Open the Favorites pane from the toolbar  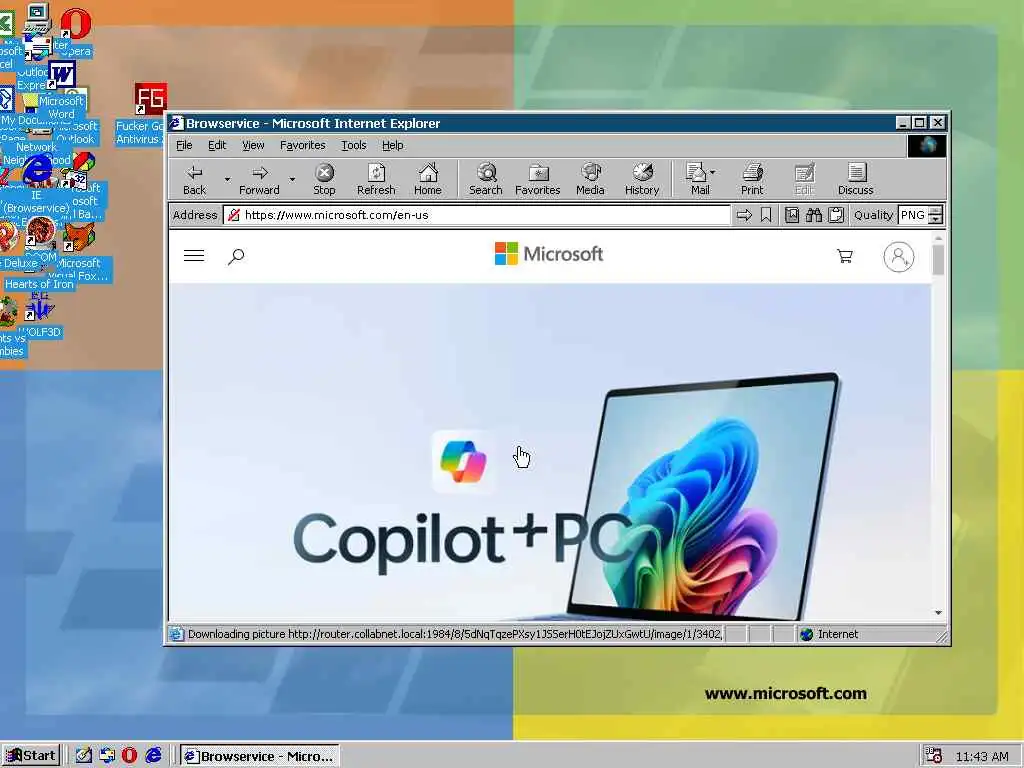(x=537, y=179)
